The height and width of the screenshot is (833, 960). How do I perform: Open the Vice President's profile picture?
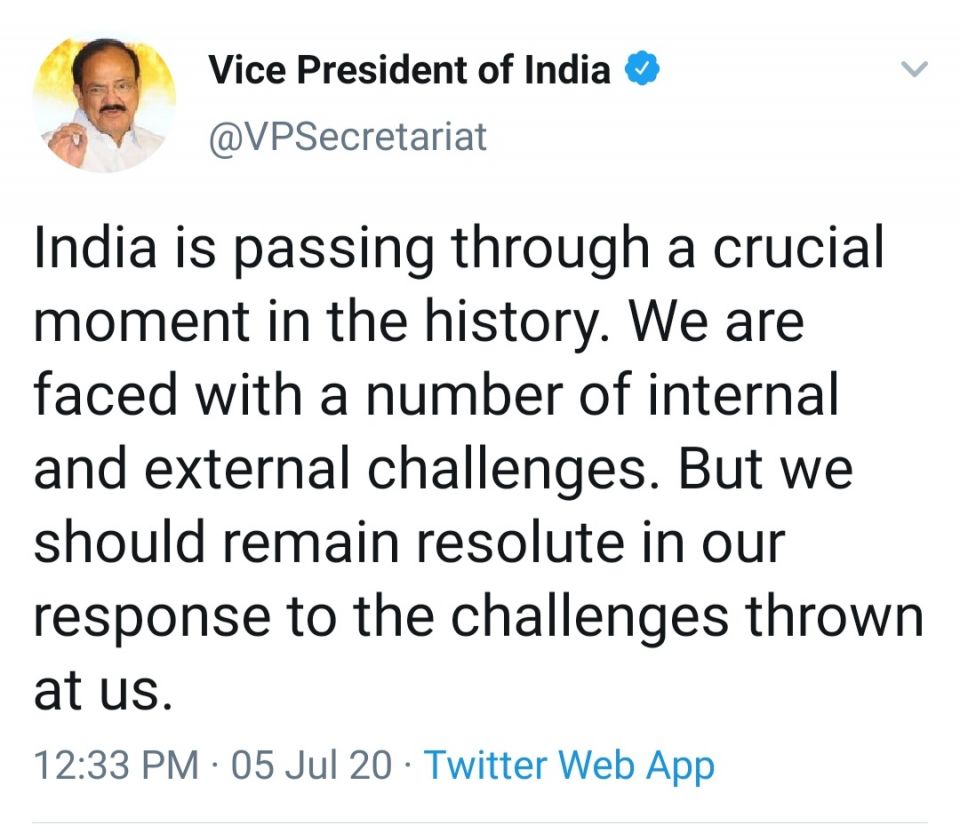104,102
